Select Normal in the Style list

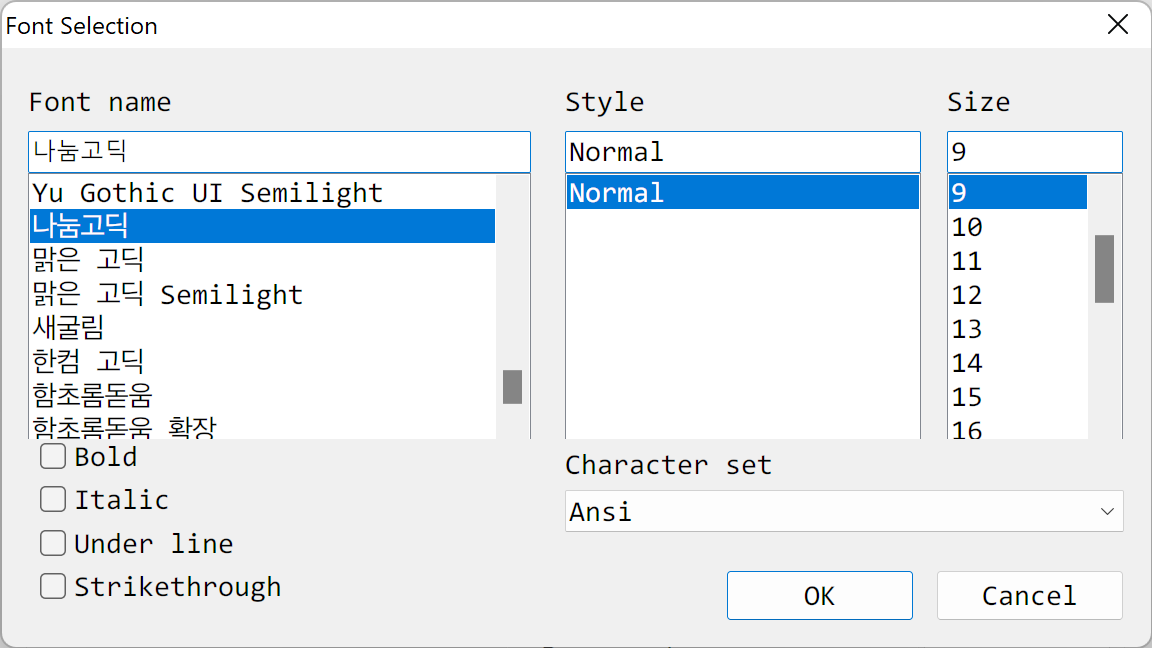coord(743,192)
